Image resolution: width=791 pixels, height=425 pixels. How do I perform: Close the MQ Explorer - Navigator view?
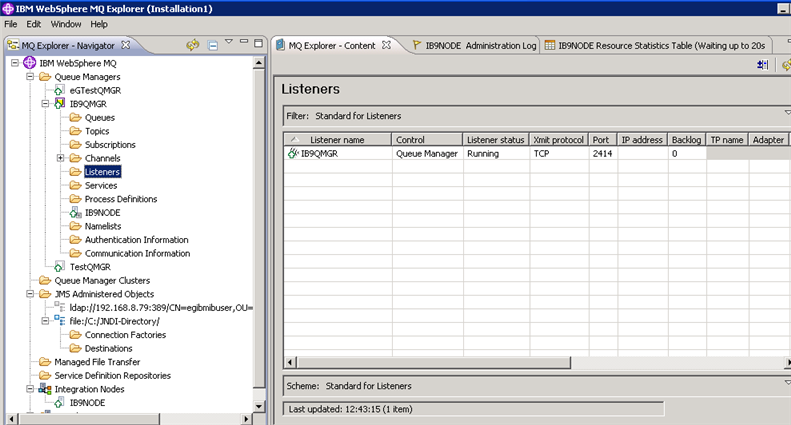click(126, 44)
